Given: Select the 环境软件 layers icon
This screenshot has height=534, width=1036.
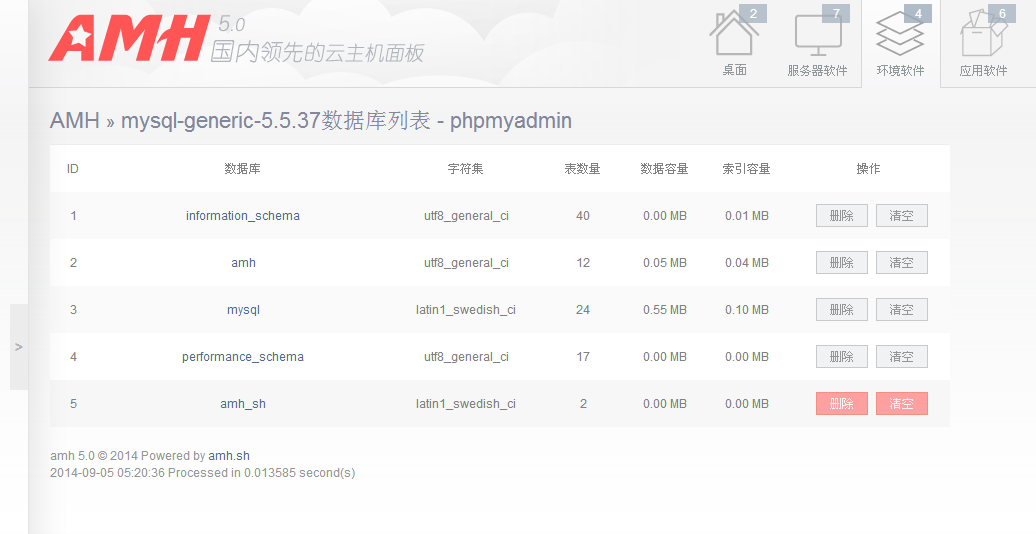Looking at the screenshot, I should (x=900, y=40).
